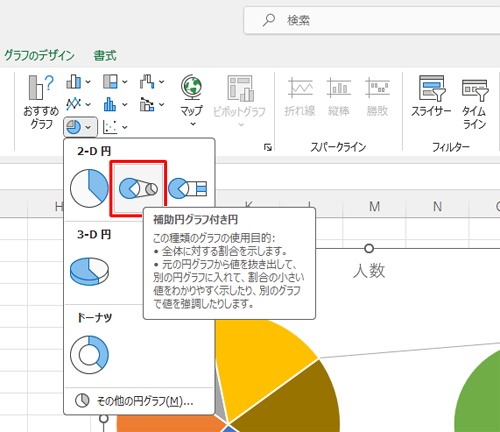The image size is (500, 432).
Task: Expand the combo chart dropdown arrow
Action: pyautogui.click(x=161, y=104)
